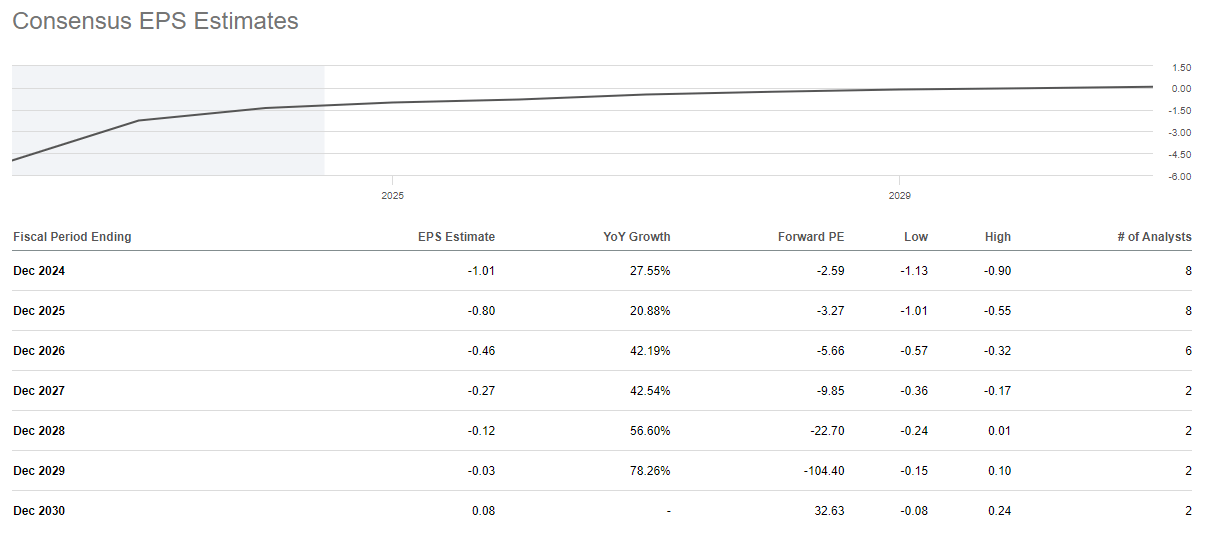Click the 'High' column header
This screenshot has width=1206, height=535.
(997, 237)
